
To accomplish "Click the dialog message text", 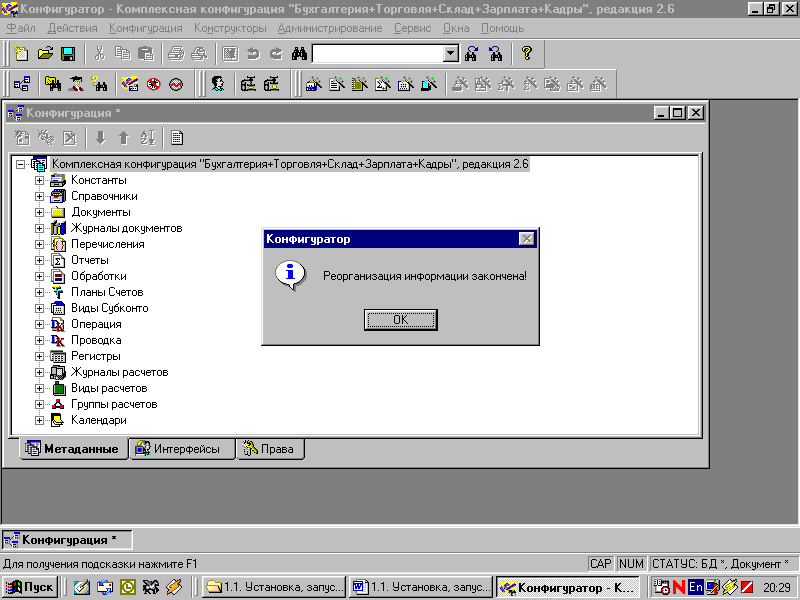I will pos(425,276).
